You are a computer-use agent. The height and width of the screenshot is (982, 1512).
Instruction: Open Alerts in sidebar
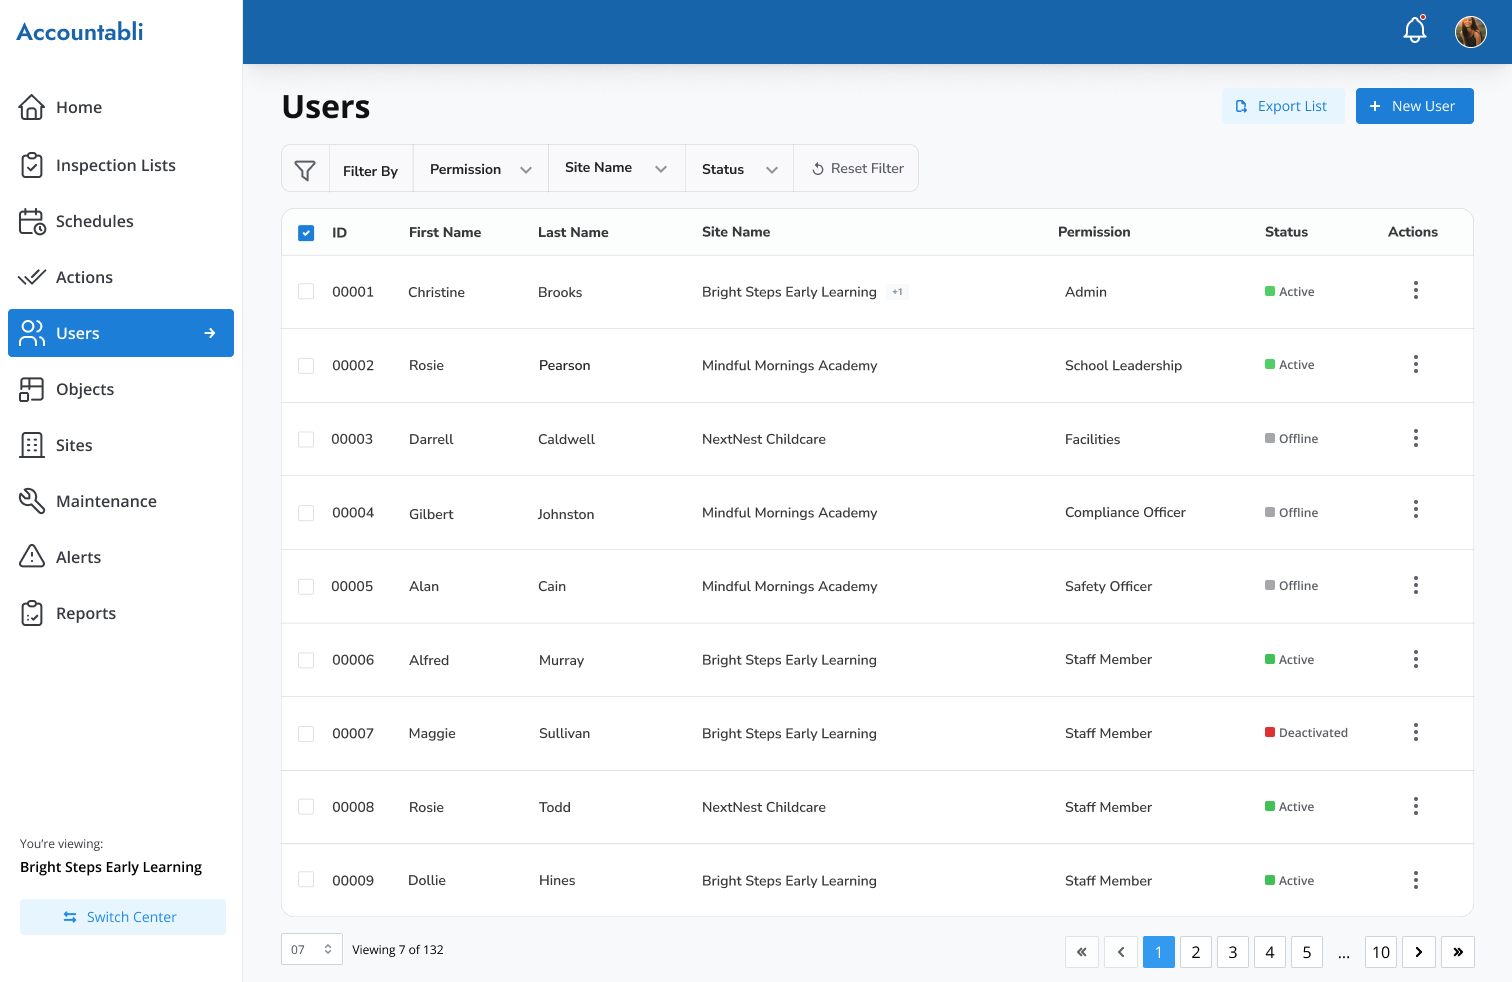tap(121, 557)
